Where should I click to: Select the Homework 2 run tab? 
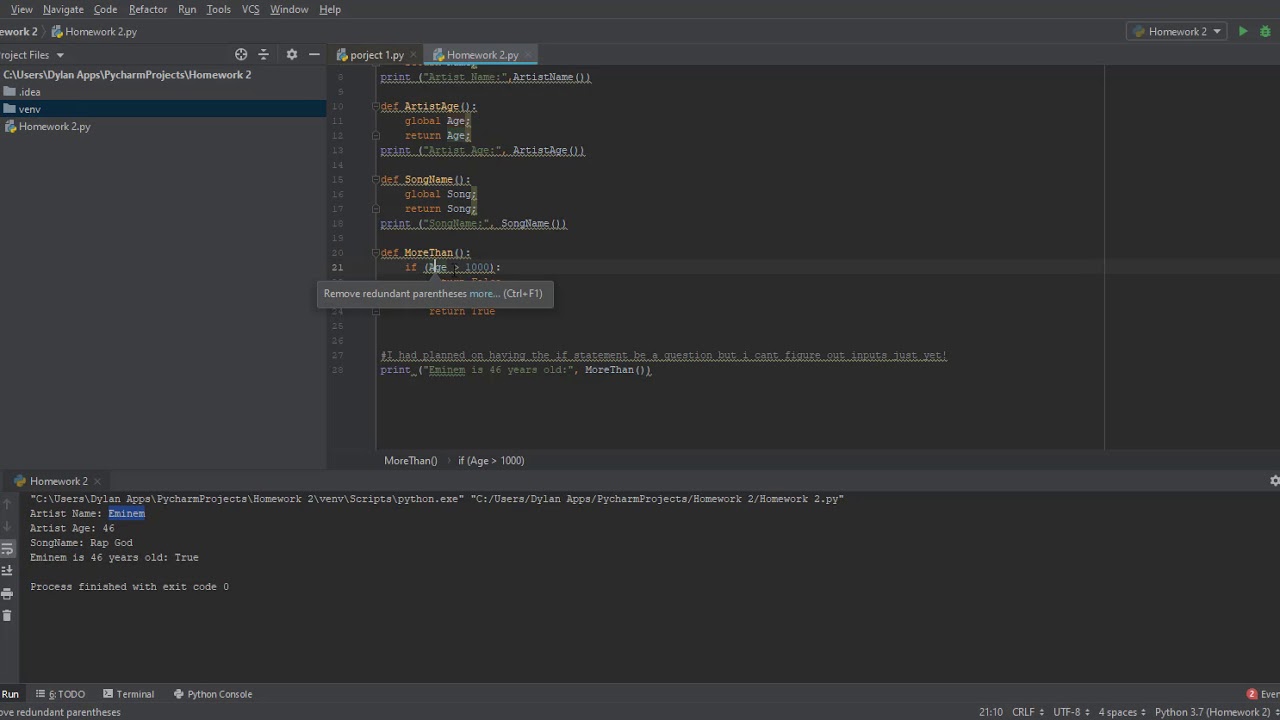tap(58, 481)
